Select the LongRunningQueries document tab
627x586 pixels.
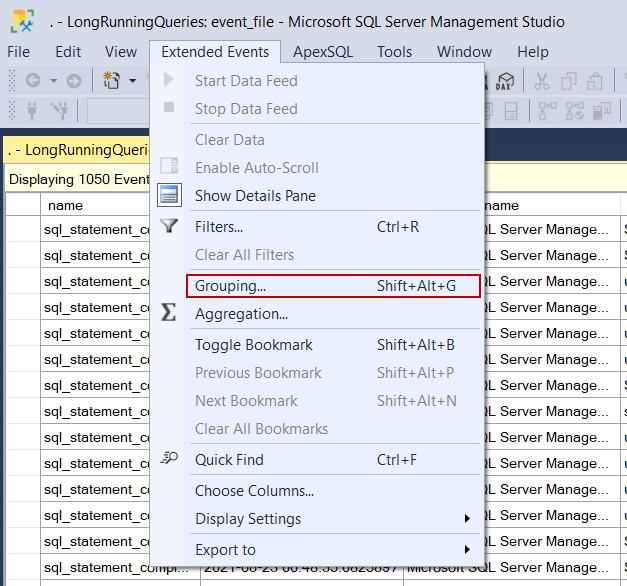pyautogui.click(x=76, y=151)
